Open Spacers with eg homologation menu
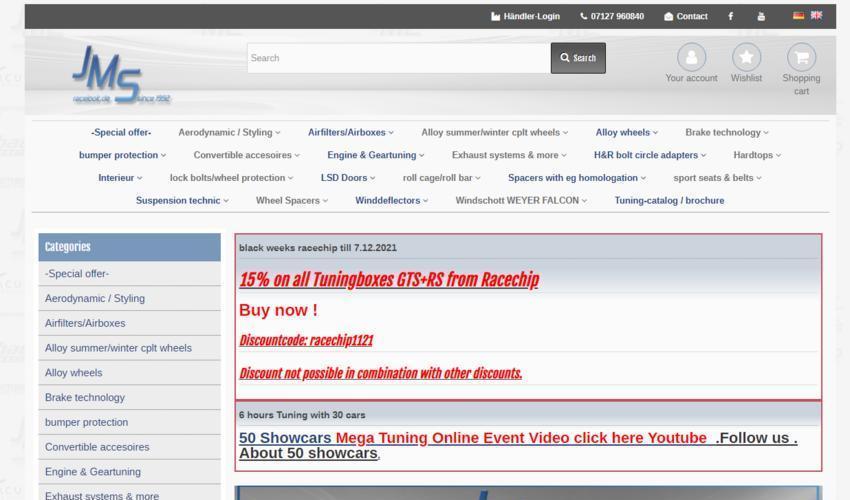Image resolution: width=850 pixels, height=500 pixels. click(577, 178)
